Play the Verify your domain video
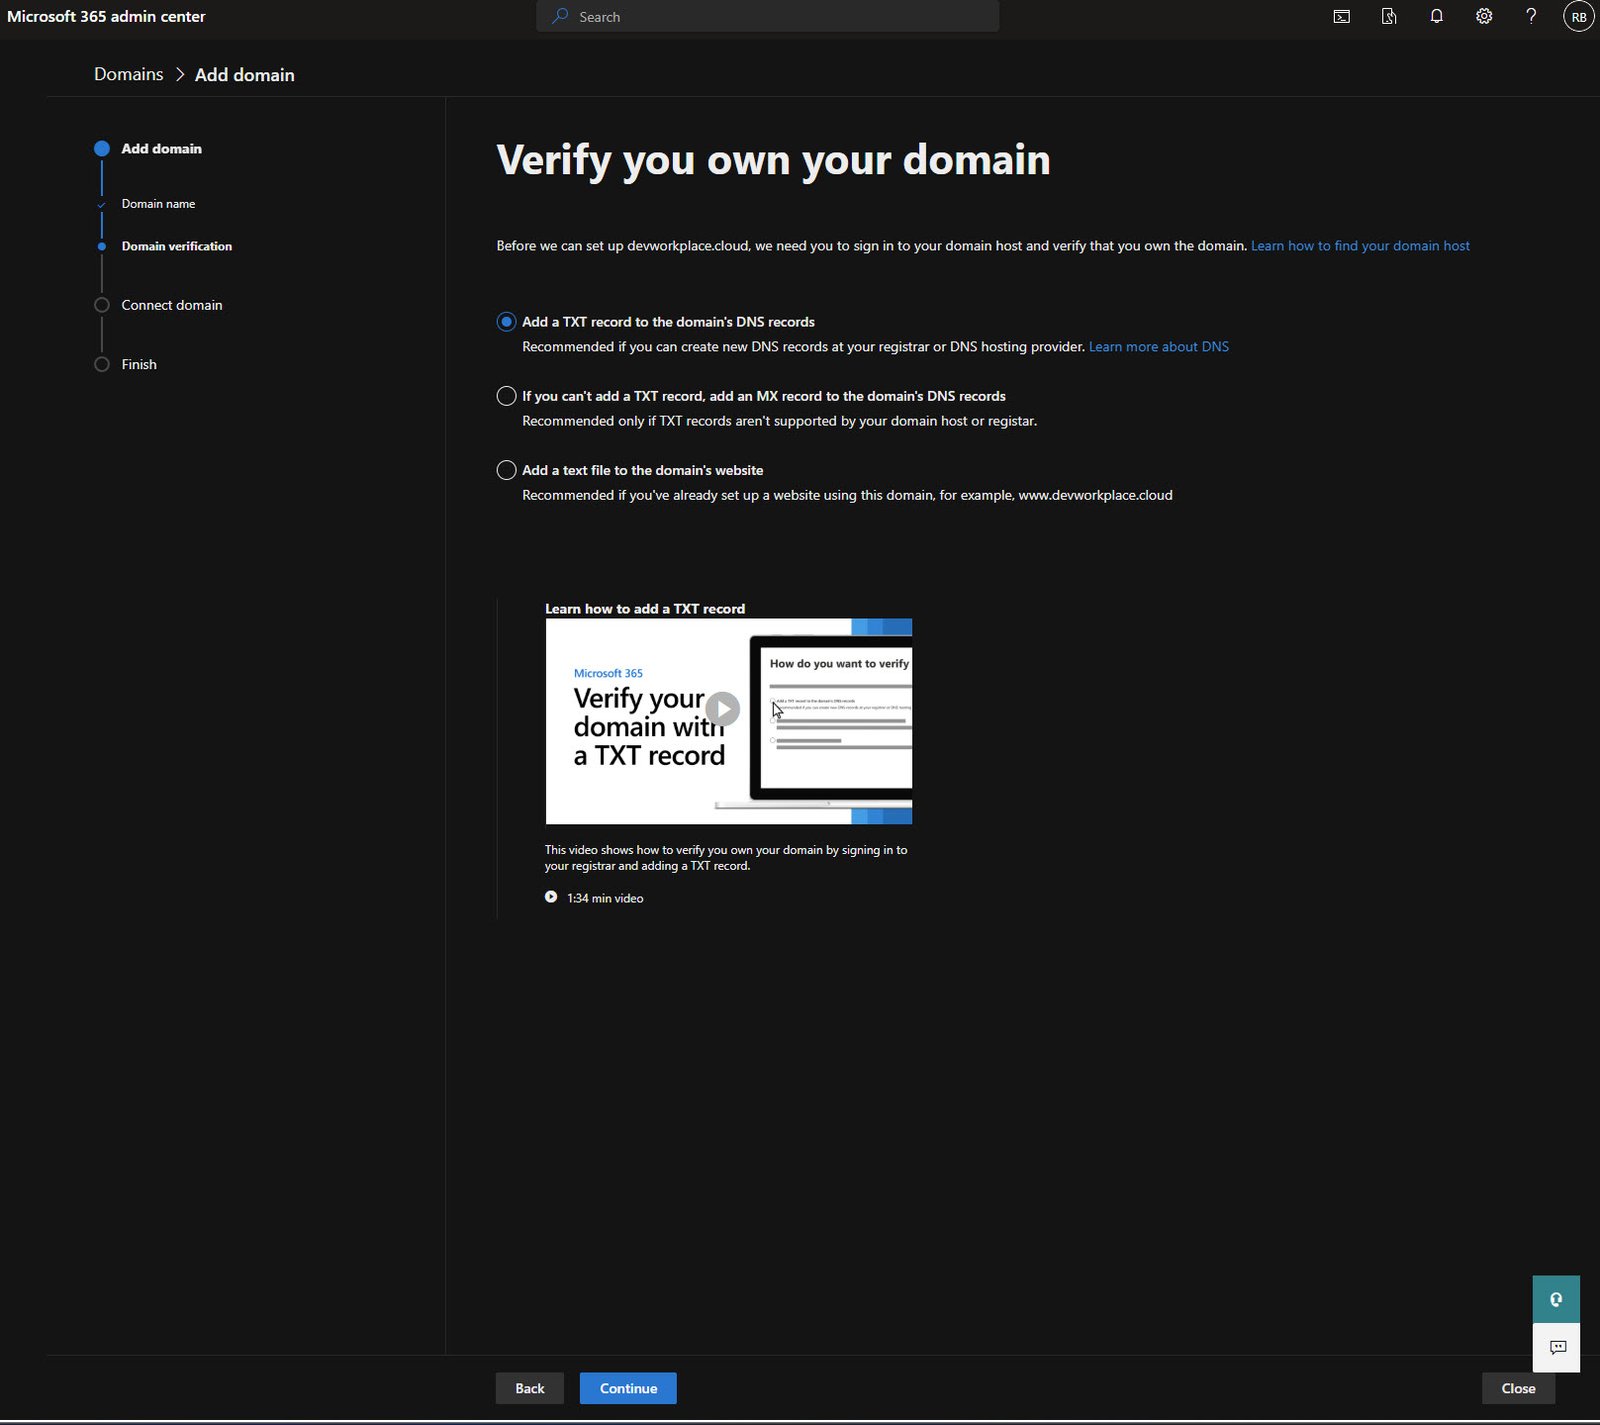Viewport: 1600px width, 1425px height. click(722, 709)
